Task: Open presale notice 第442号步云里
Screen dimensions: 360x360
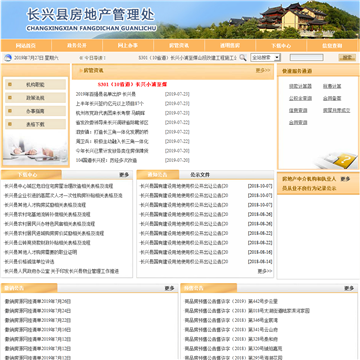Action: (231, 301)
